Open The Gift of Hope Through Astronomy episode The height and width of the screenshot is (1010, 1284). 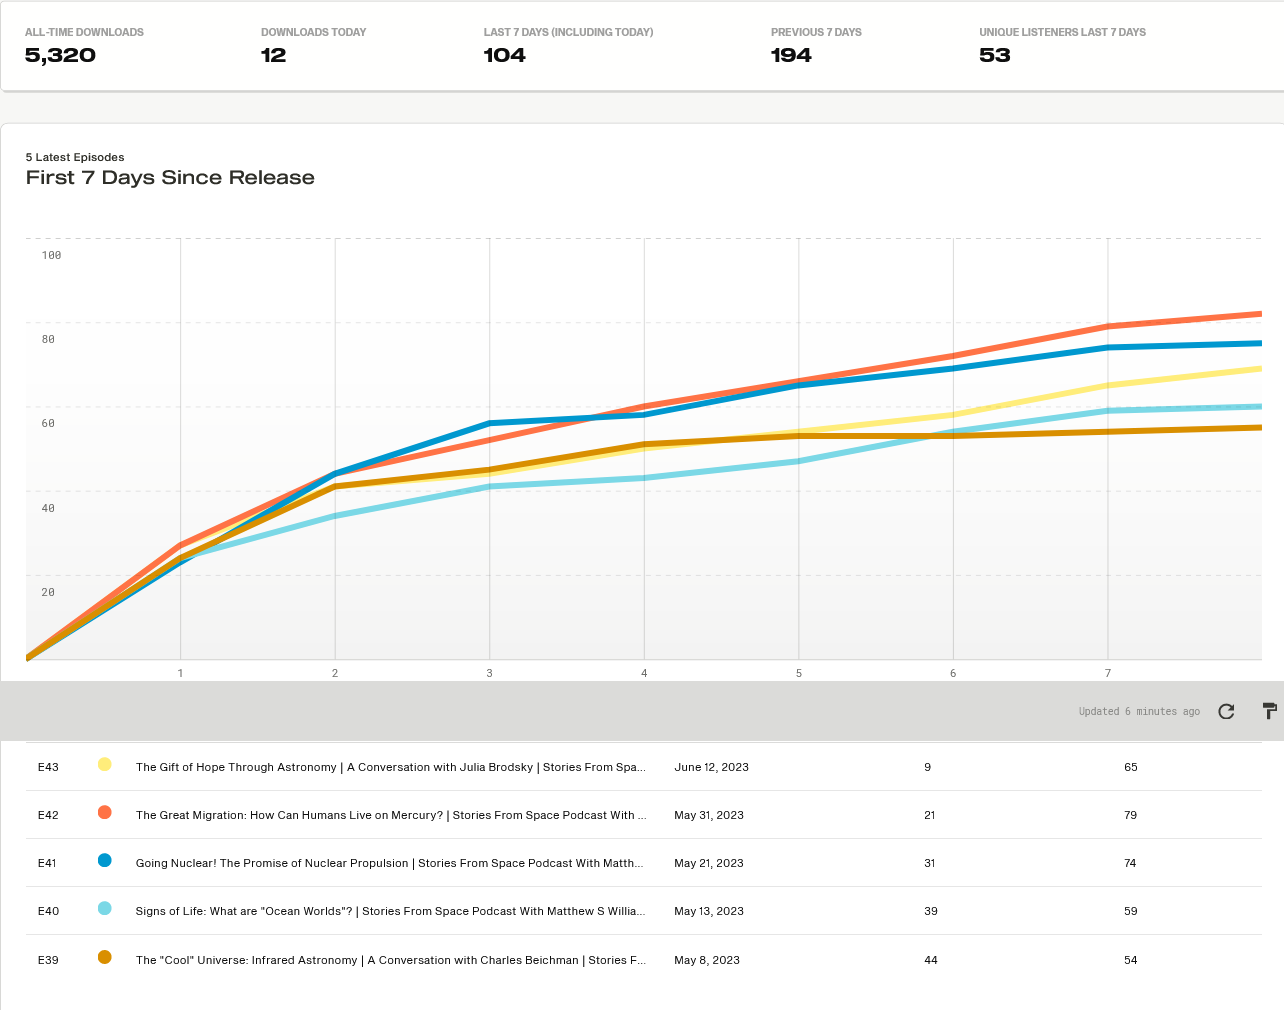pyautogui.click(x=390, y=767)
